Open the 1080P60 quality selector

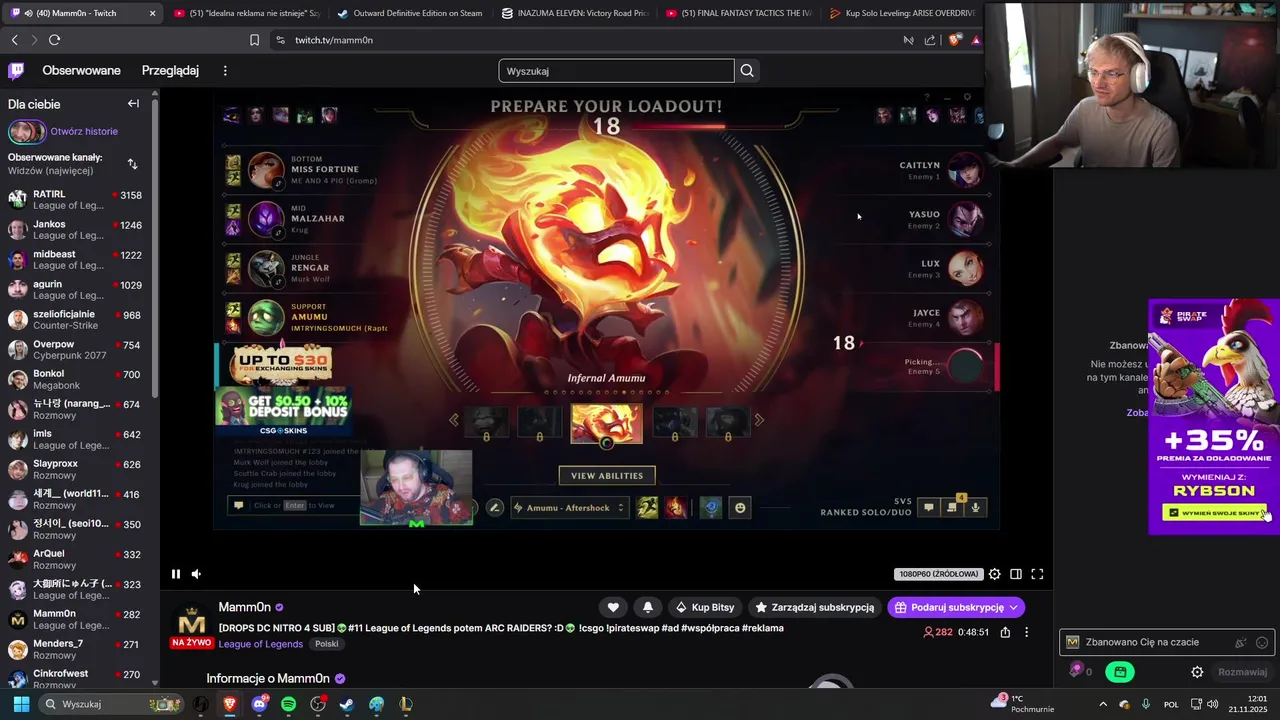tap(938, 574)
